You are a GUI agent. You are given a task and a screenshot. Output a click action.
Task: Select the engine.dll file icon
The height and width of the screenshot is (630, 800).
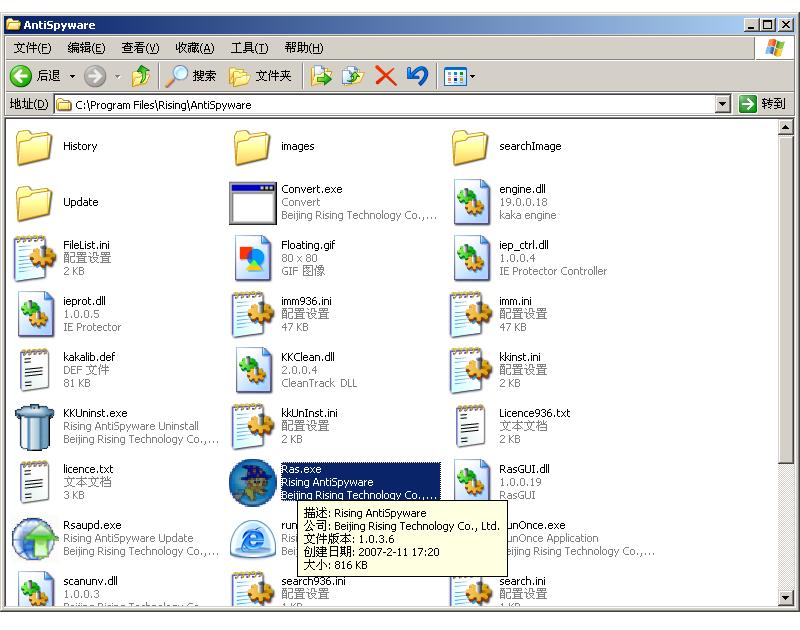[471, 202]
